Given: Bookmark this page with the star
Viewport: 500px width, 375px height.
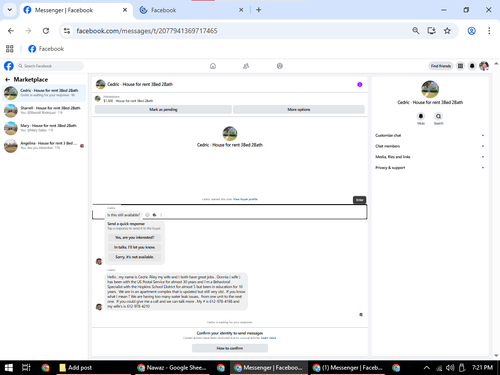Looking at the screenshot, I should [447, 31].
